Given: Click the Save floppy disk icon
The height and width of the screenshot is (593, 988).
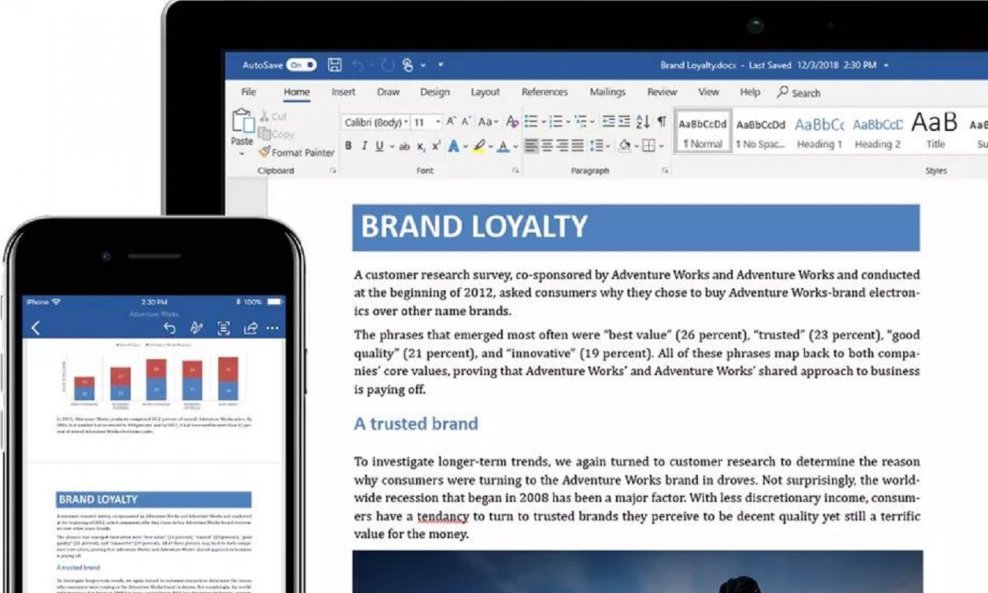Looking at the screenshot, I should pos(335,65).
